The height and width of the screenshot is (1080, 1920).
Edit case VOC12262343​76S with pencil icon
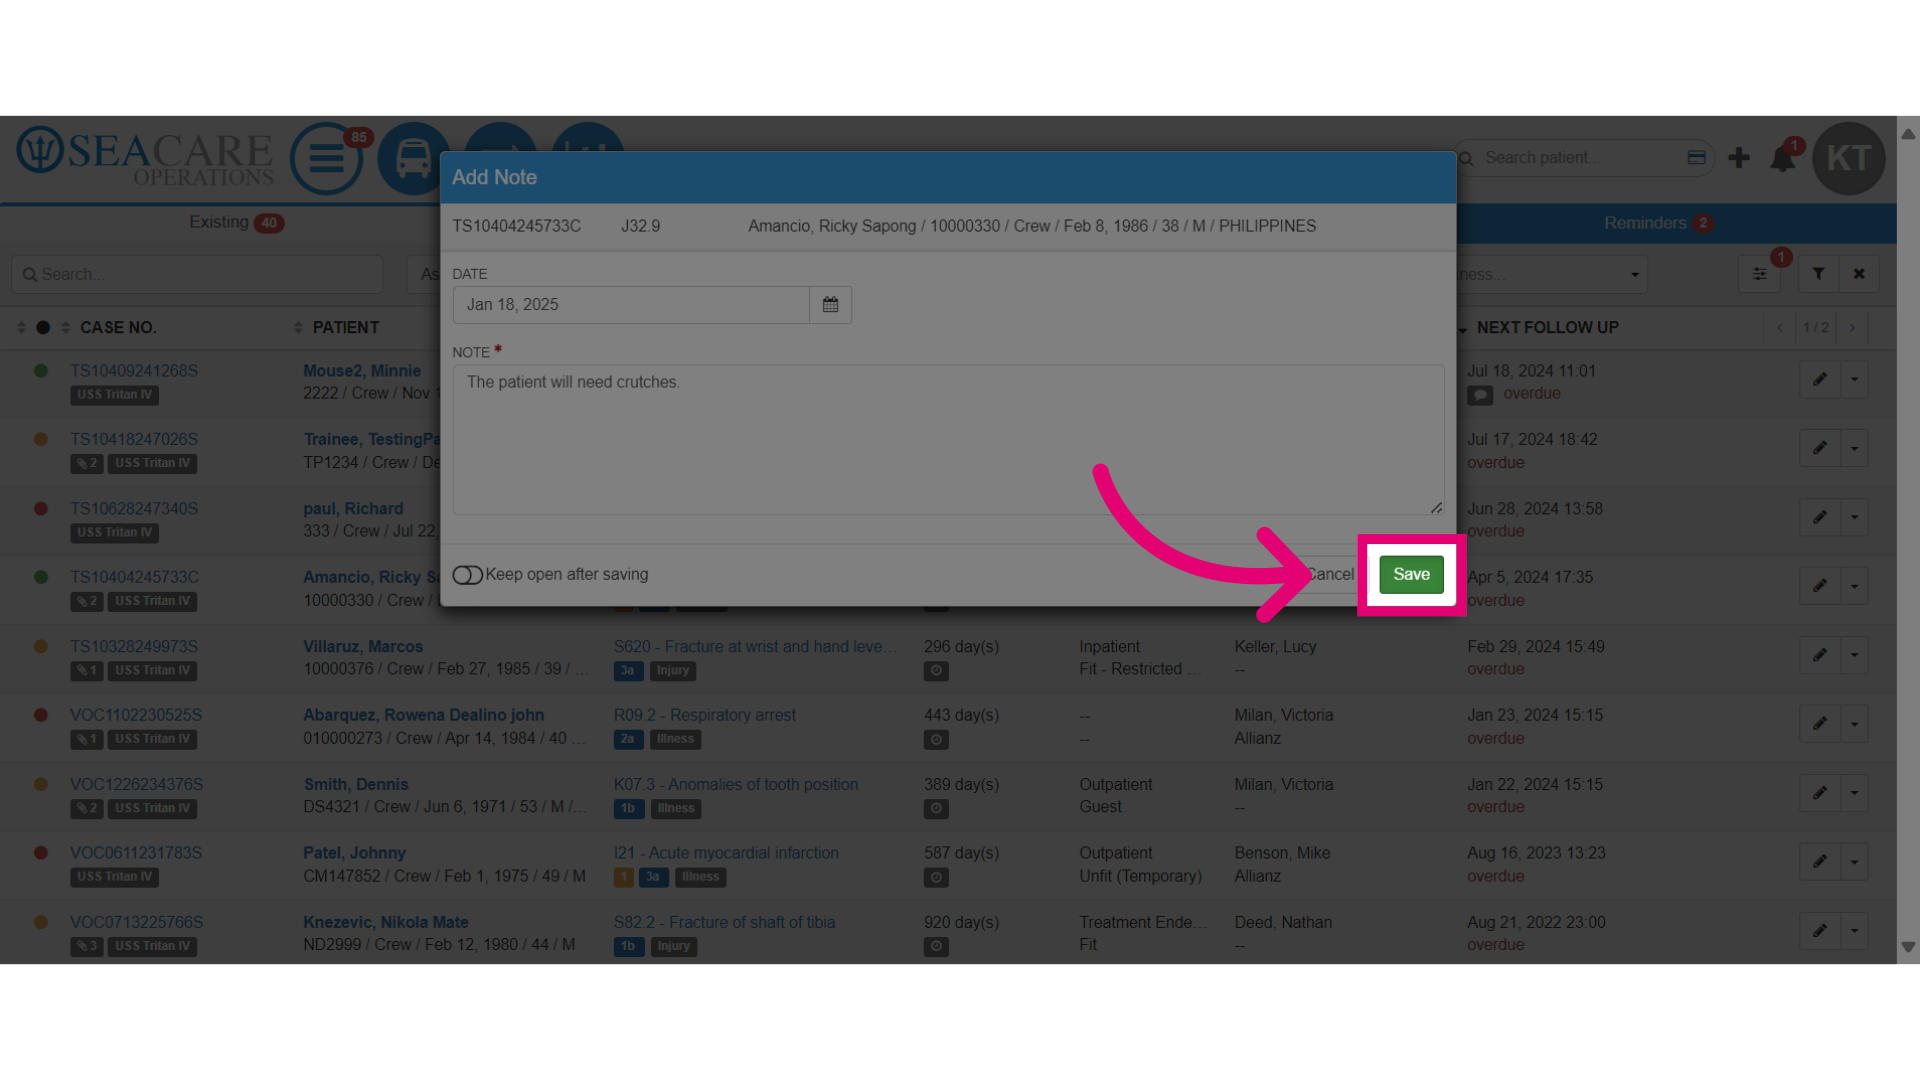click(1820, 793)
